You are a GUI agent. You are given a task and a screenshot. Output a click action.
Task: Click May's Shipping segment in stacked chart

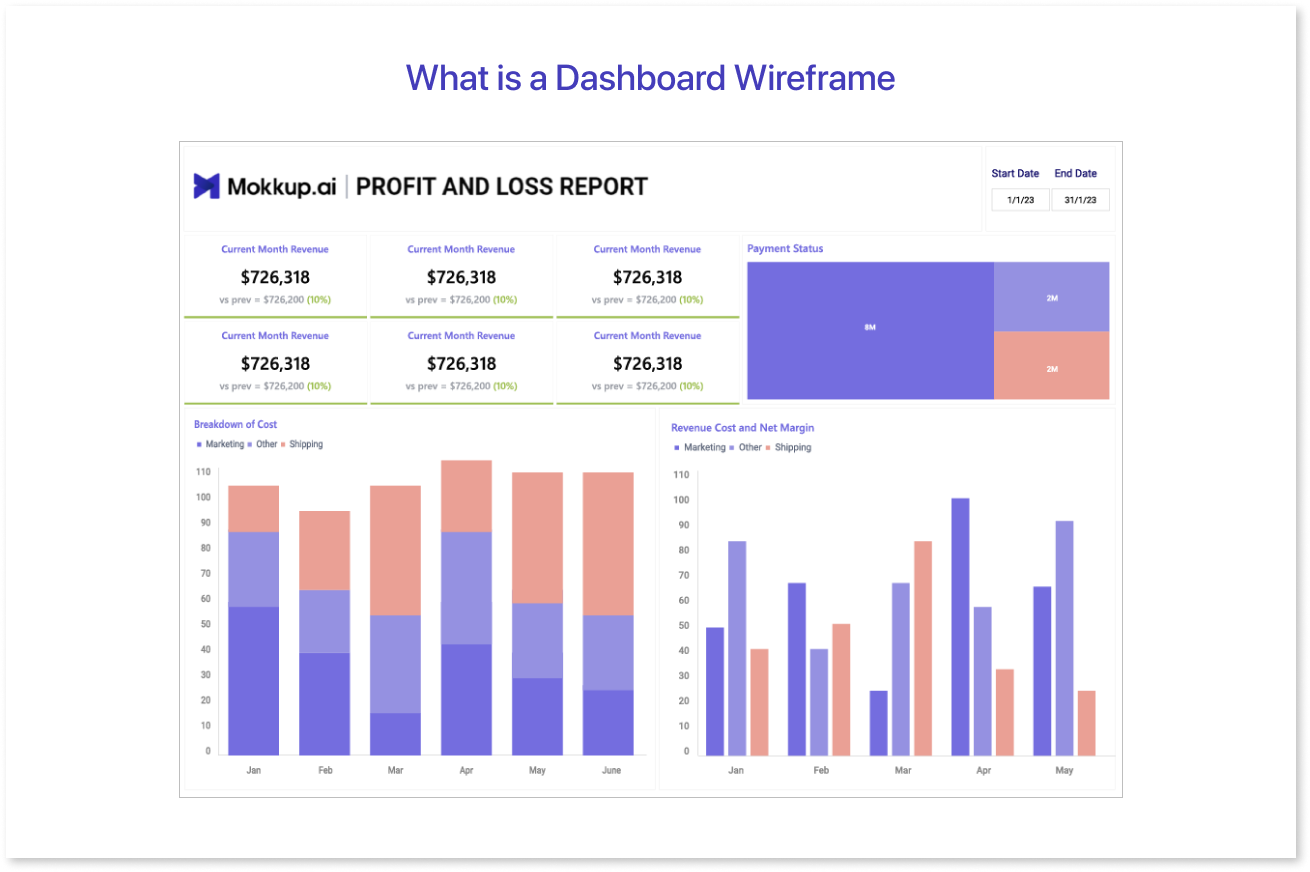pyautogui.click(x=537, y=538)
